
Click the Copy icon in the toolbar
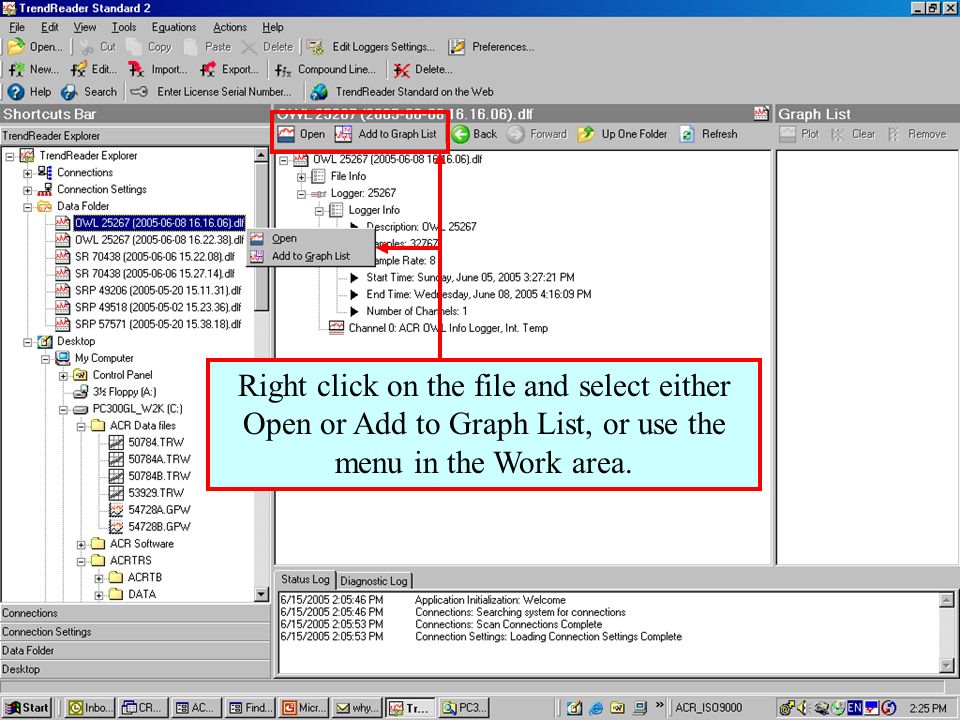click(133, 47)
